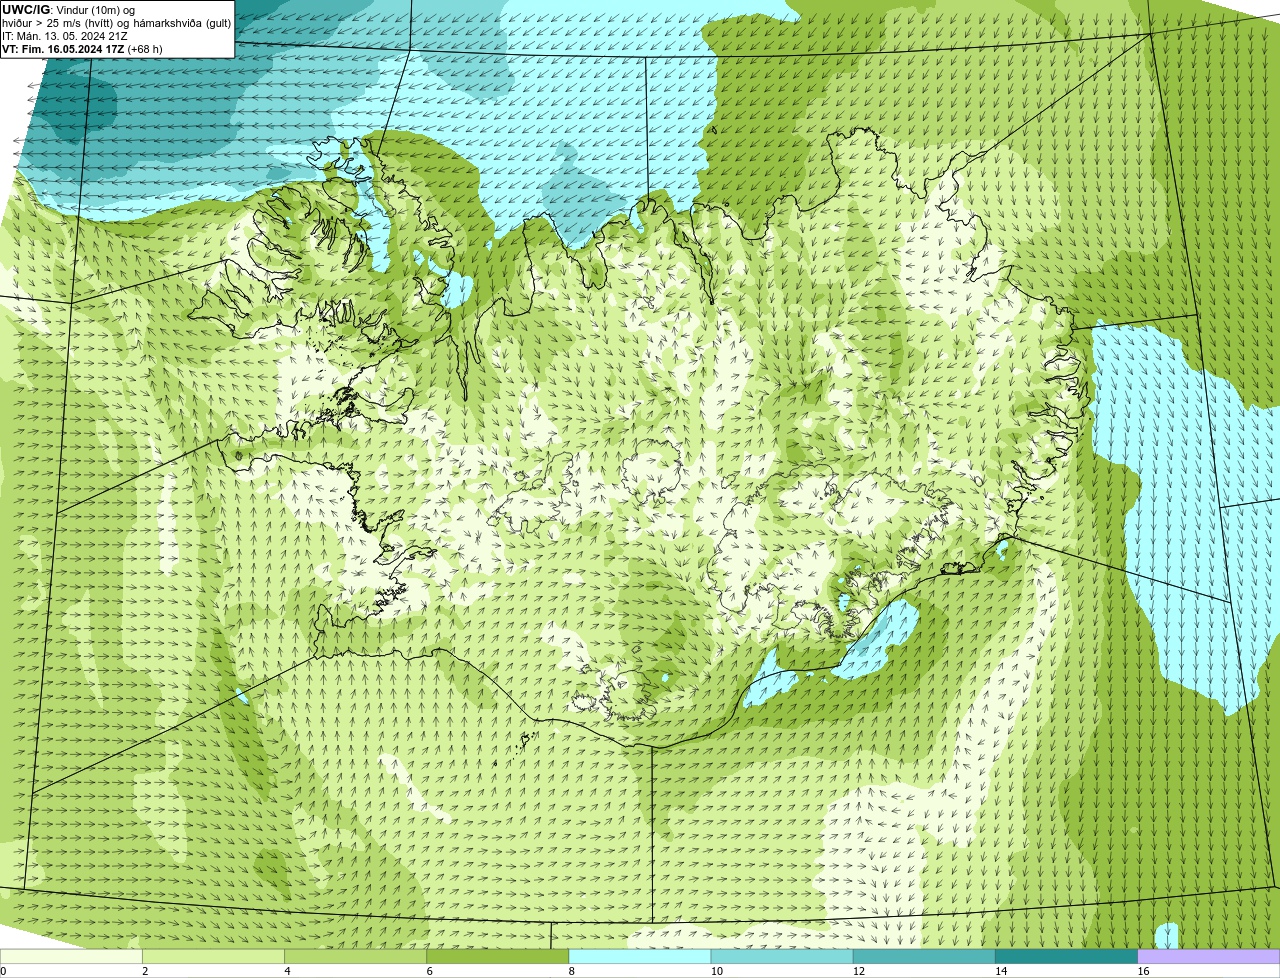
Task: Click the legend scale label "16"
Action: pyautogui.click(x=1143, y=971)
